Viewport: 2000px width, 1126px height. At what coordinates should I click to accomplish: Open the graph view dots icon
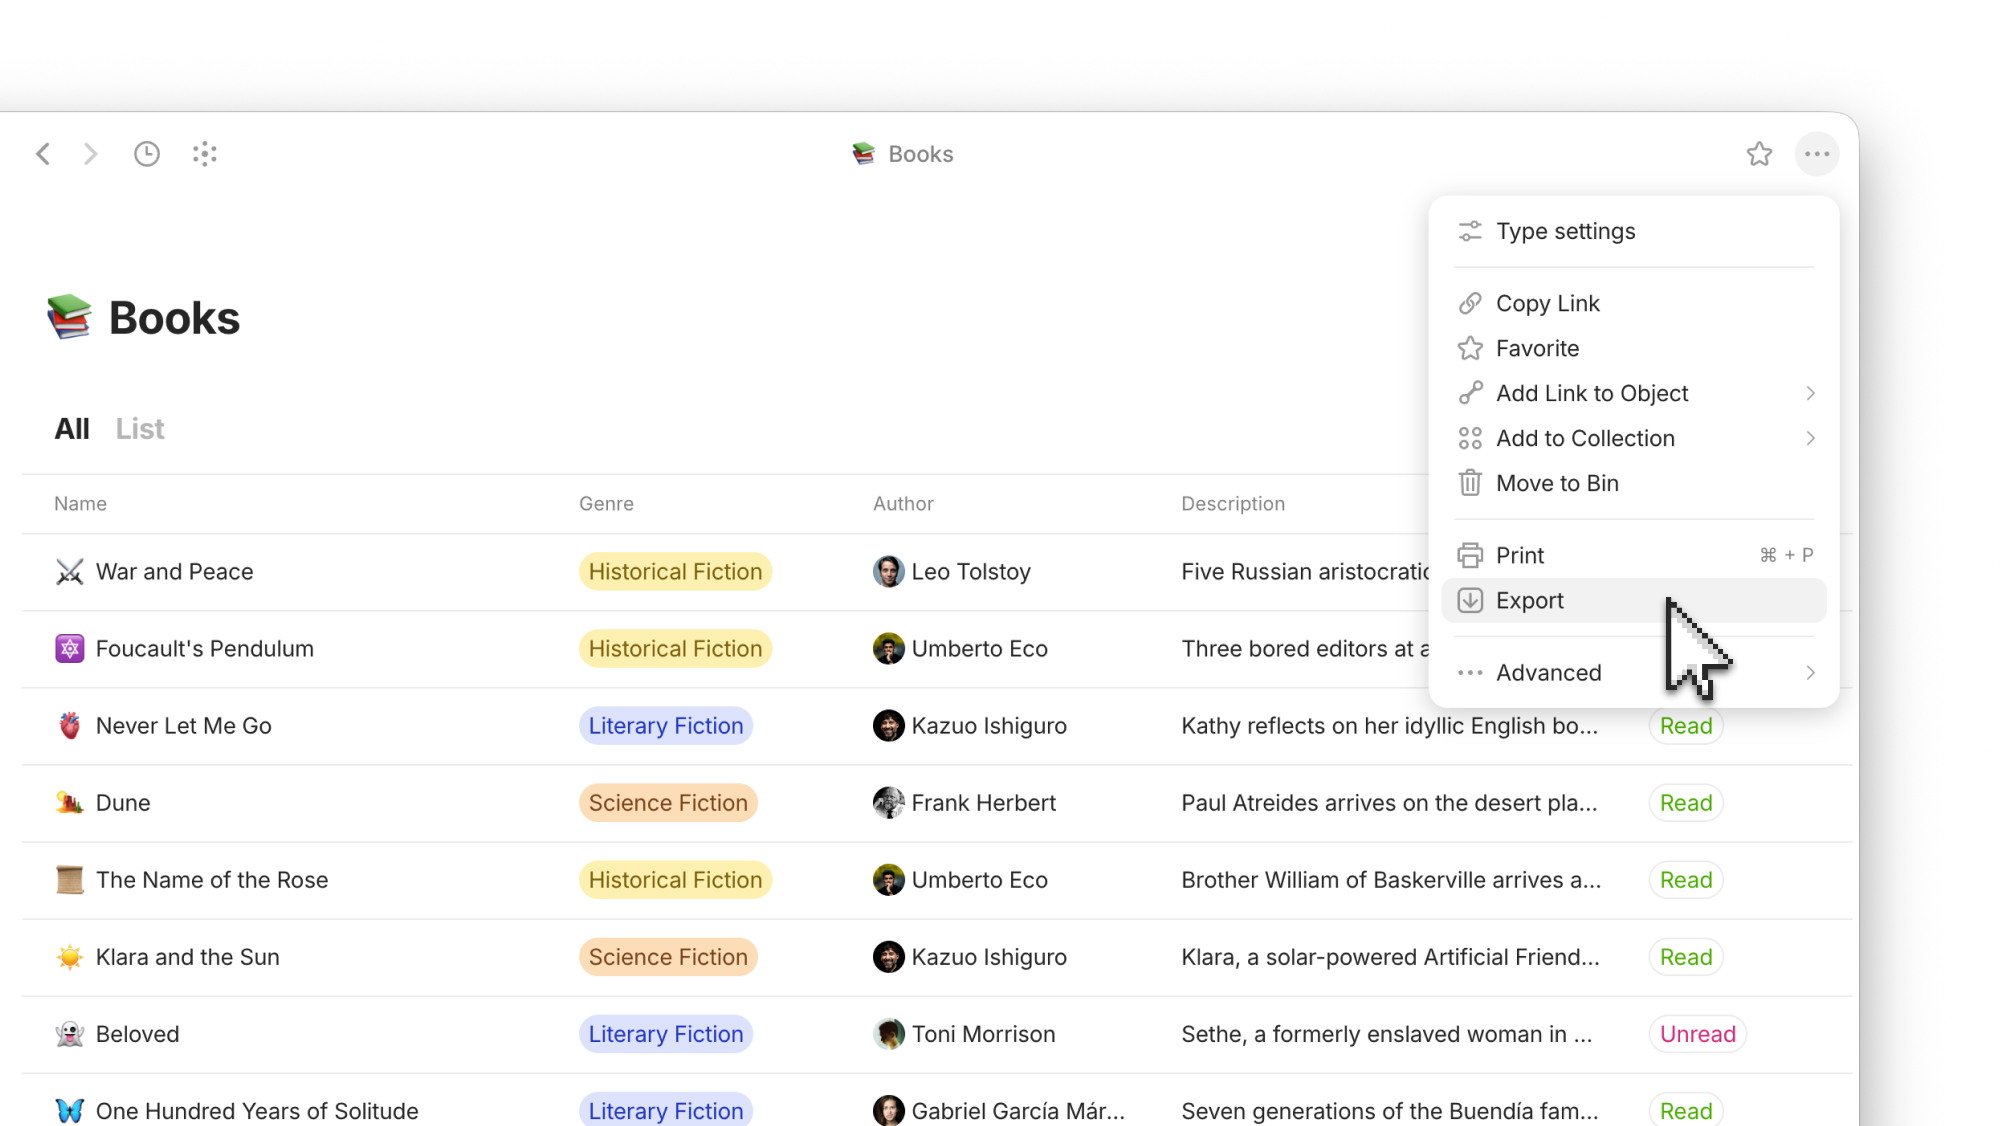point(205,154)
